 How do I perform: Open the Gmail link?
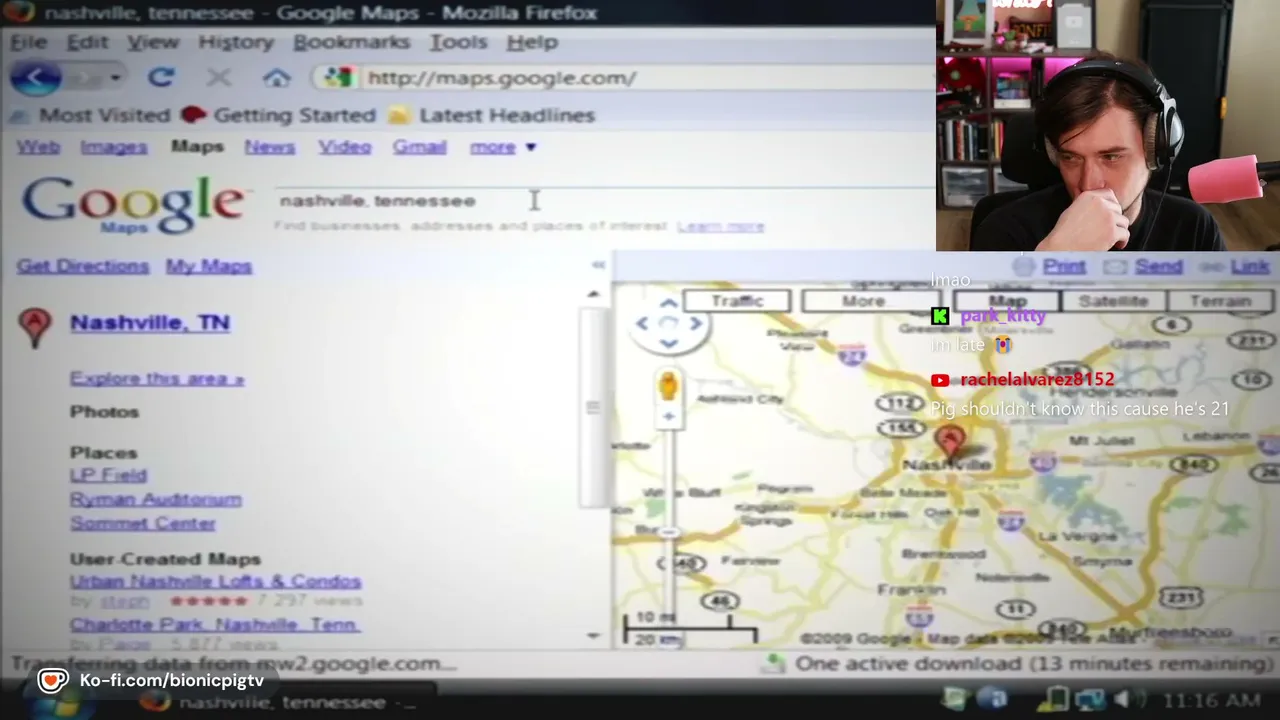pos(419,147)
